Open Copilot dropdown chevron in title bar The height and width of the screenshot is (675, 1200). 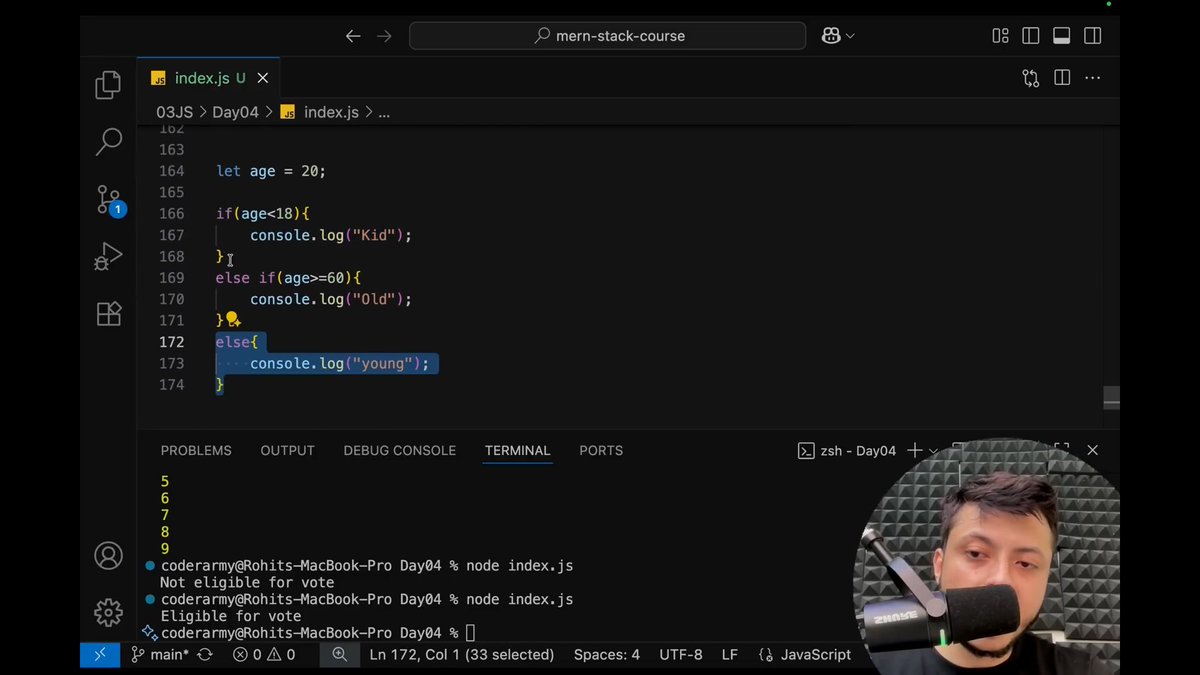tap(850, 36)
